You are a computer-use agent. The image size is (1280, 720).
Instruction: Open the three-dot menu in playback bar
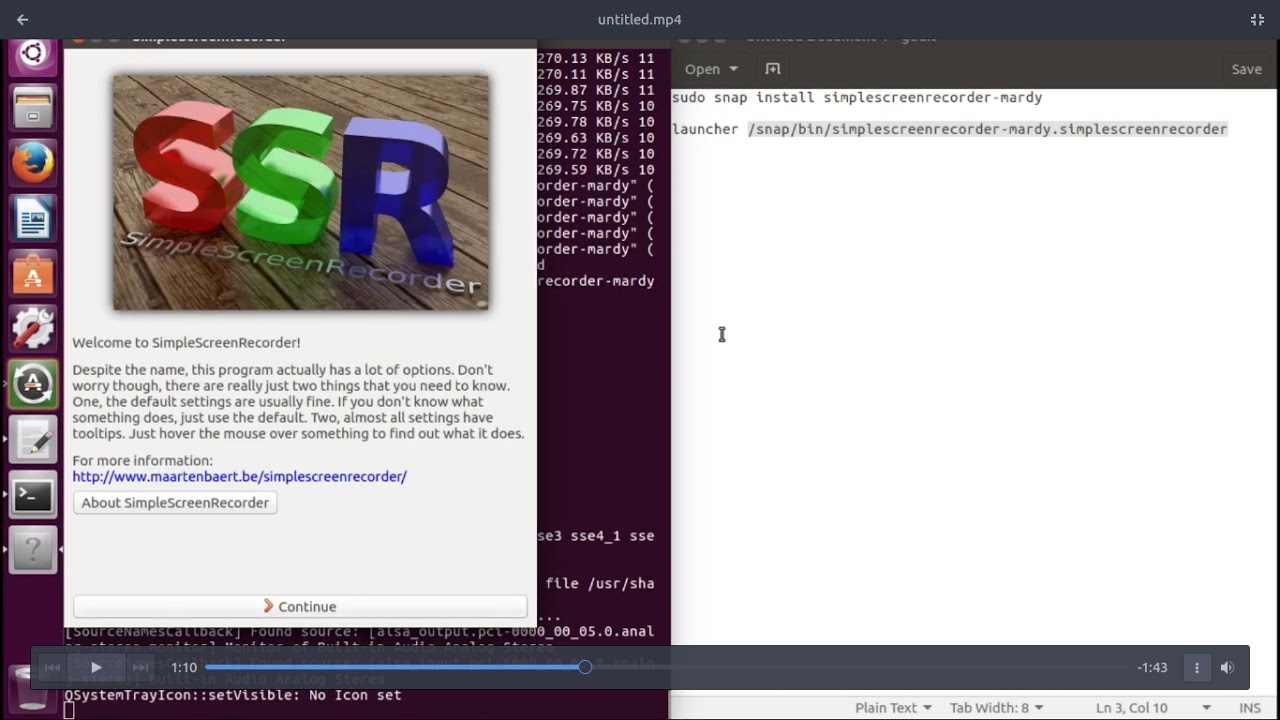click(1197, 667)
